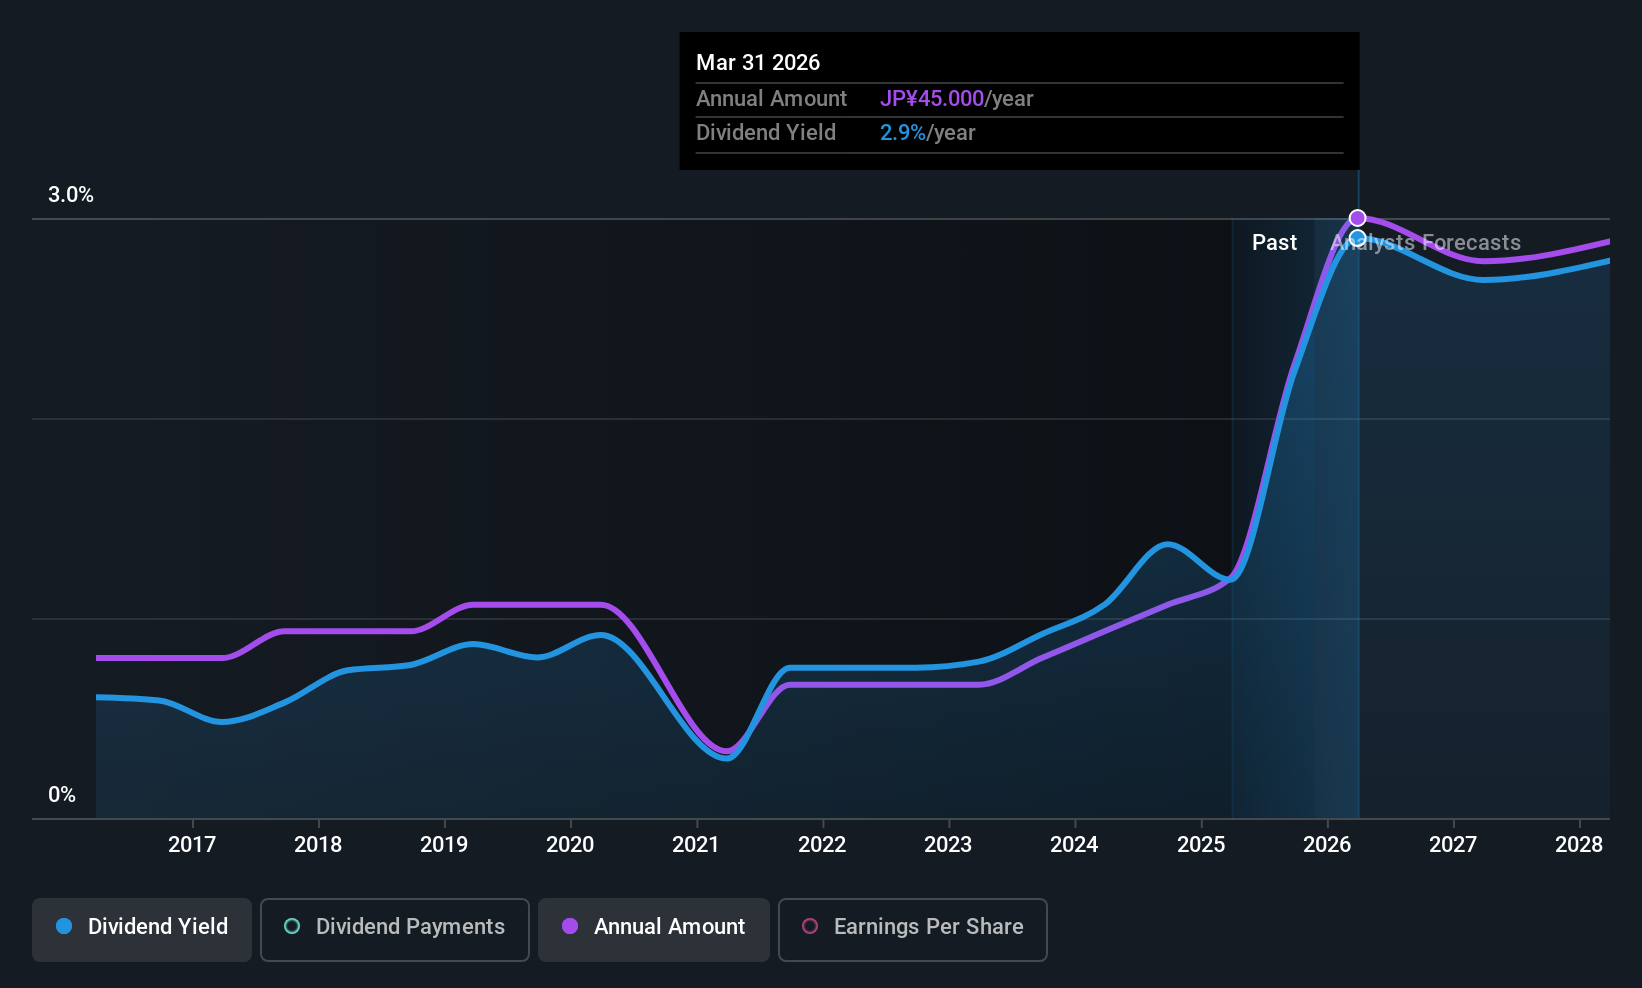Click the Mar 31 2026 tooltip date
Screen dimensions: 1642x988
758,63
